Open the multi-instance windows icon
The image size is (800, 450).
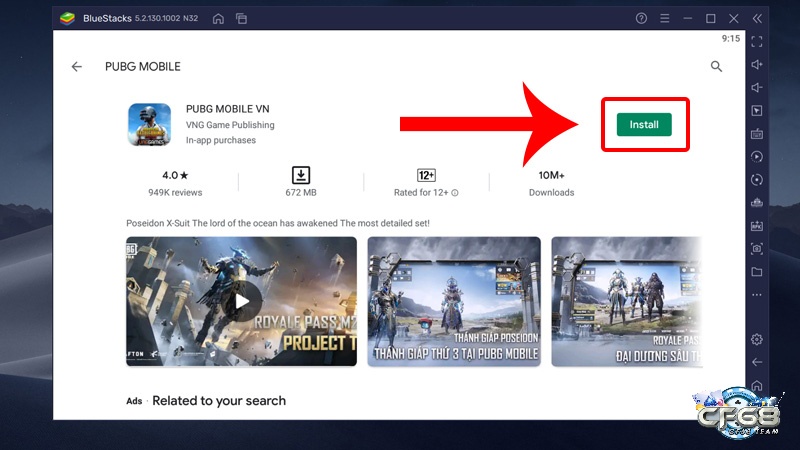point(241,19)
